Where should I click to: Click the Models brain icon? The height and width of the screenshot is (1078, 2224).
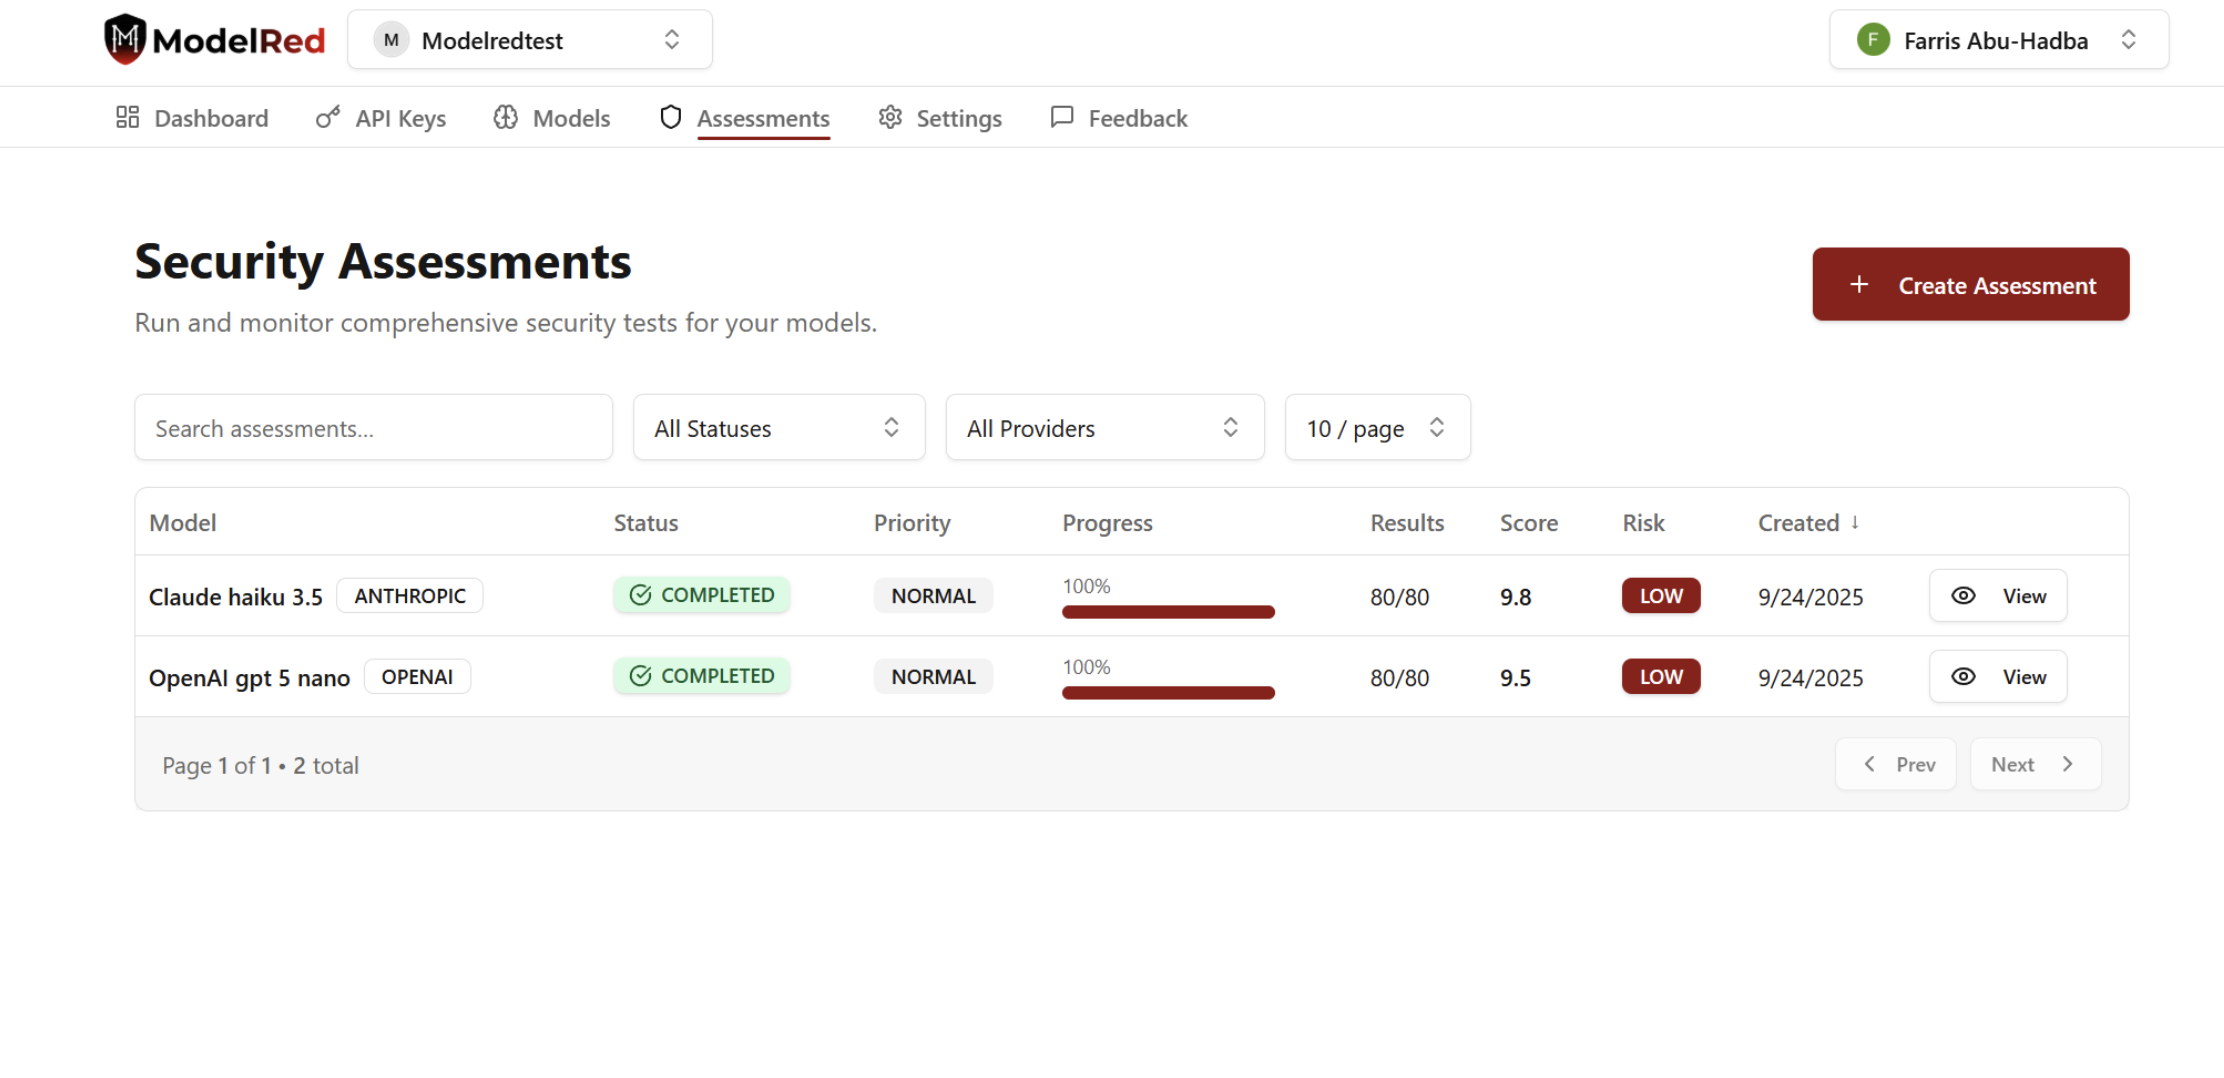tap(506, 117)
